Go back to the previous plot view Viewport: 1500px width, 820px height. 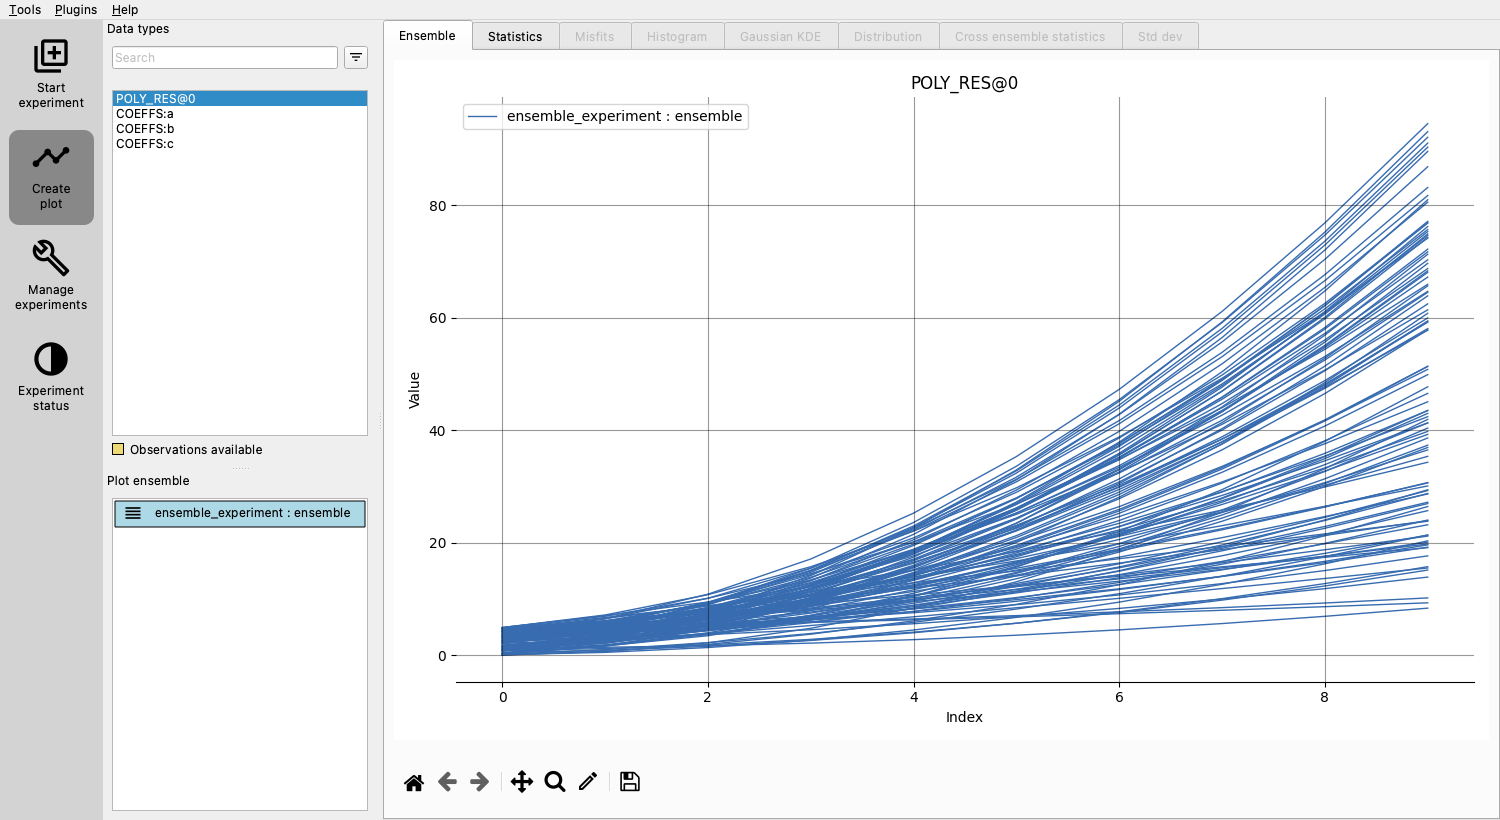pos(447,782)
